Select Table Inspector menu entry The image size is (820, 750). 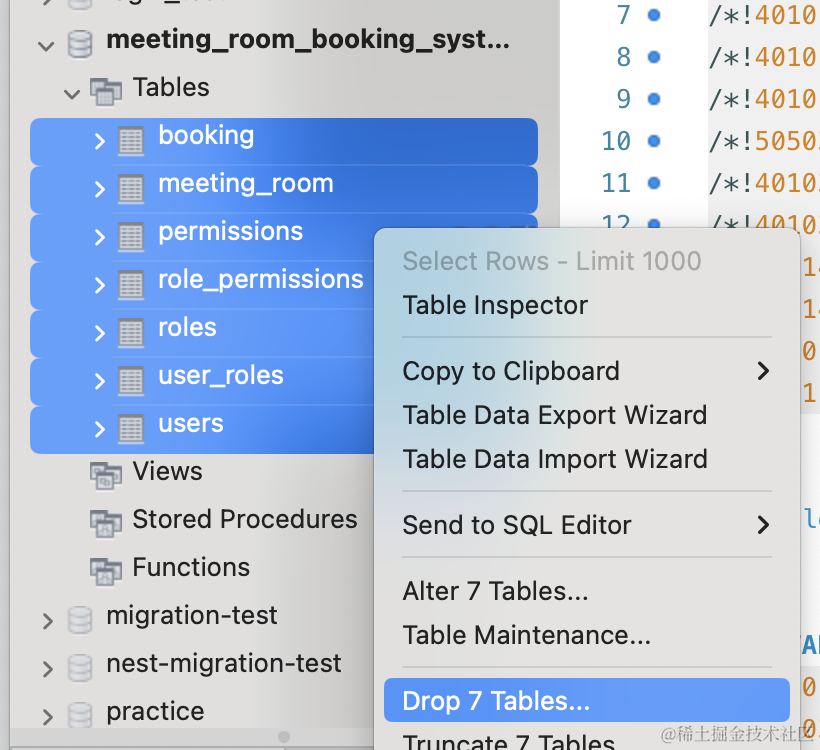[x=495, y=305]
